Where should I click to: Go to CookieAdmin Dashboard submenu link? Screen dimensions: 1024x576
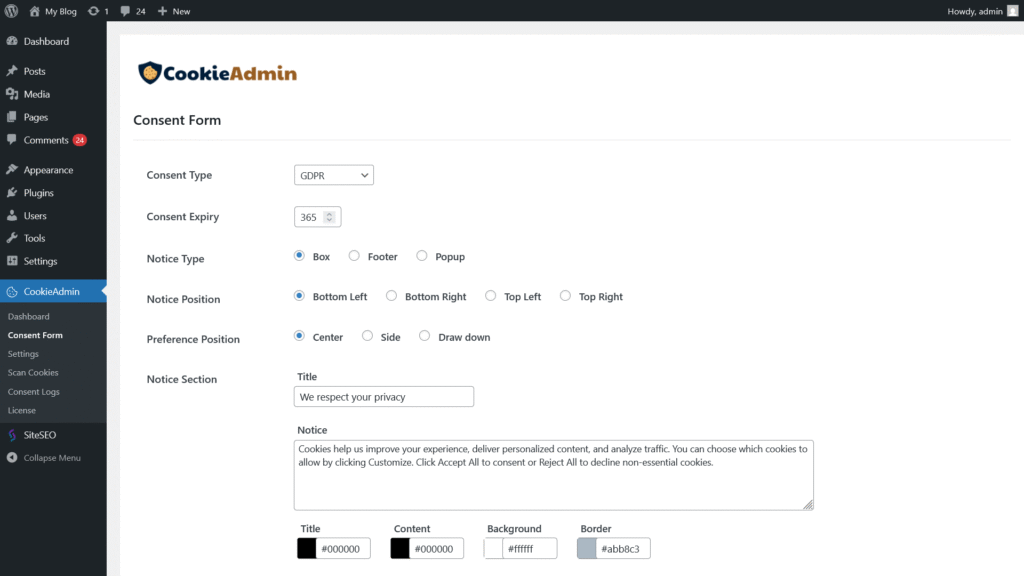click(29, 316)
